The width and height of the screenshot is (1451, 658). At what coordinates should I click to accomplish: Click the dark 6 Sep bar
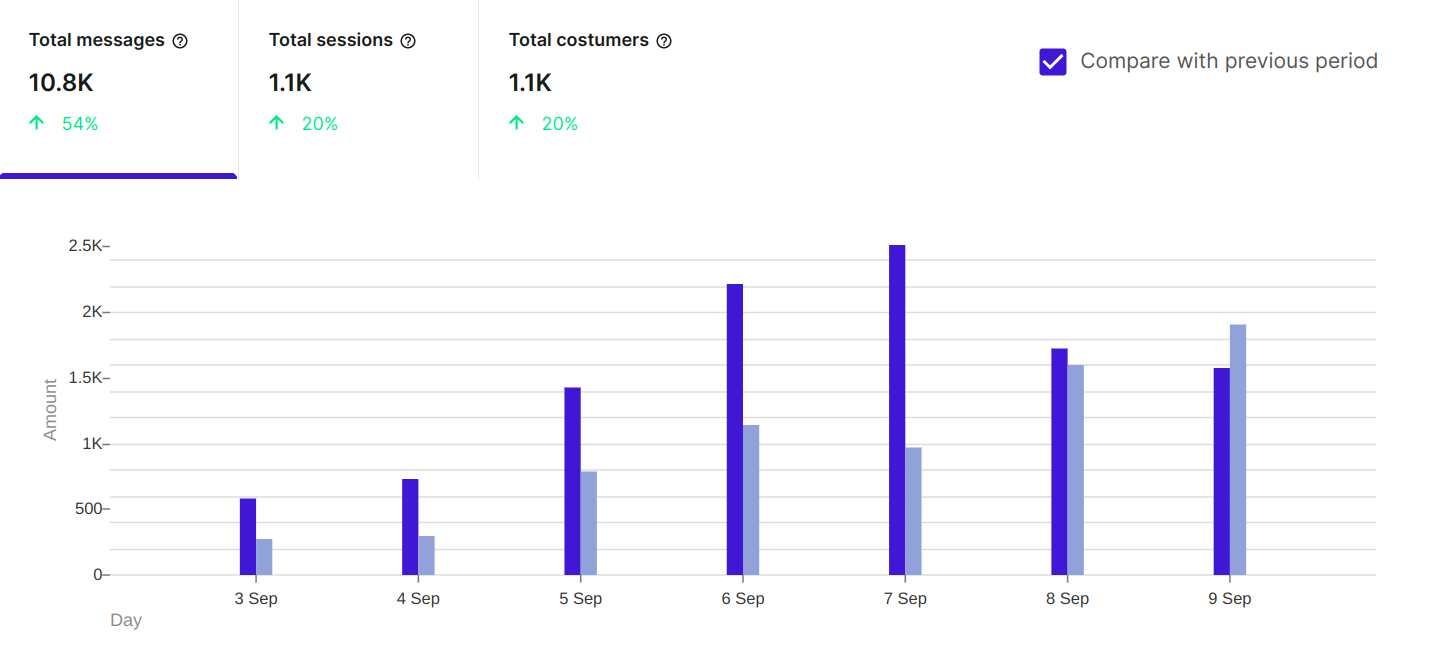(x=735, y=430)
